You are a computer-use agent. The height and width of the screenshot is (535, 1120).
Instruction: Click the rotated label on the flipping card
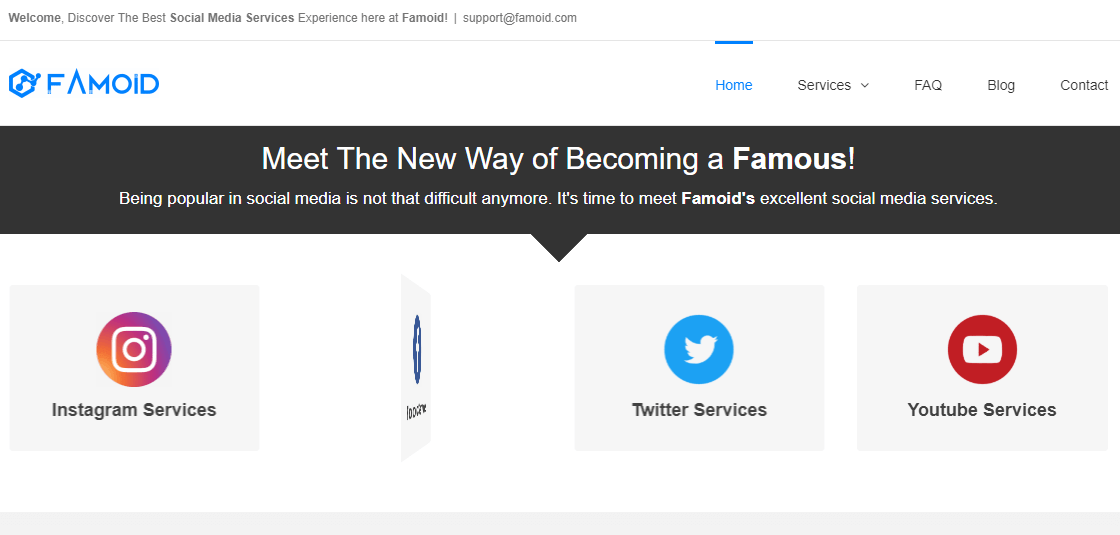coord(417,411)
